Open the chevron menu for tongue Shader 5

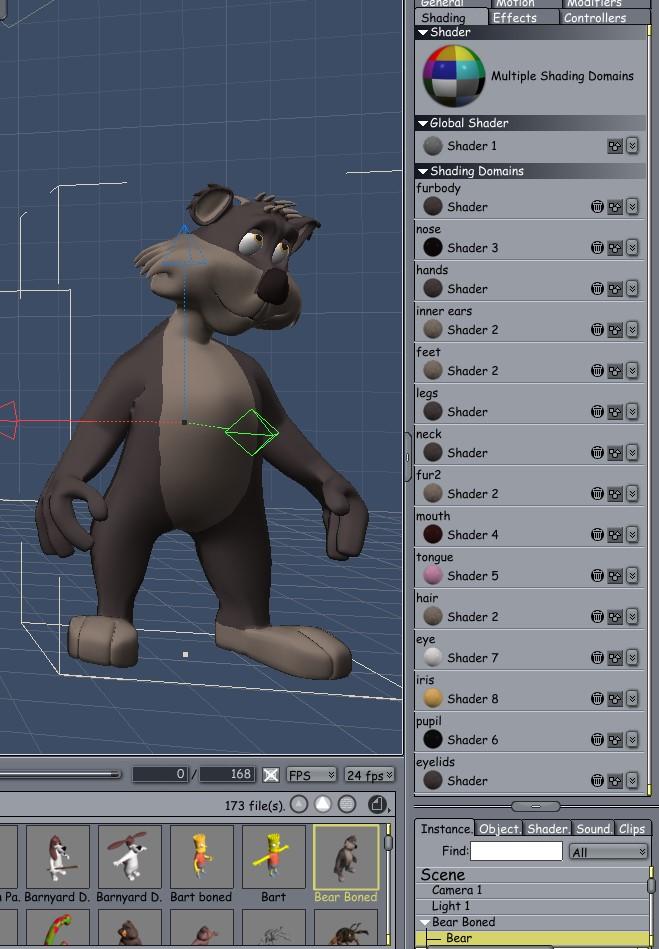click(x=632, y=576)
